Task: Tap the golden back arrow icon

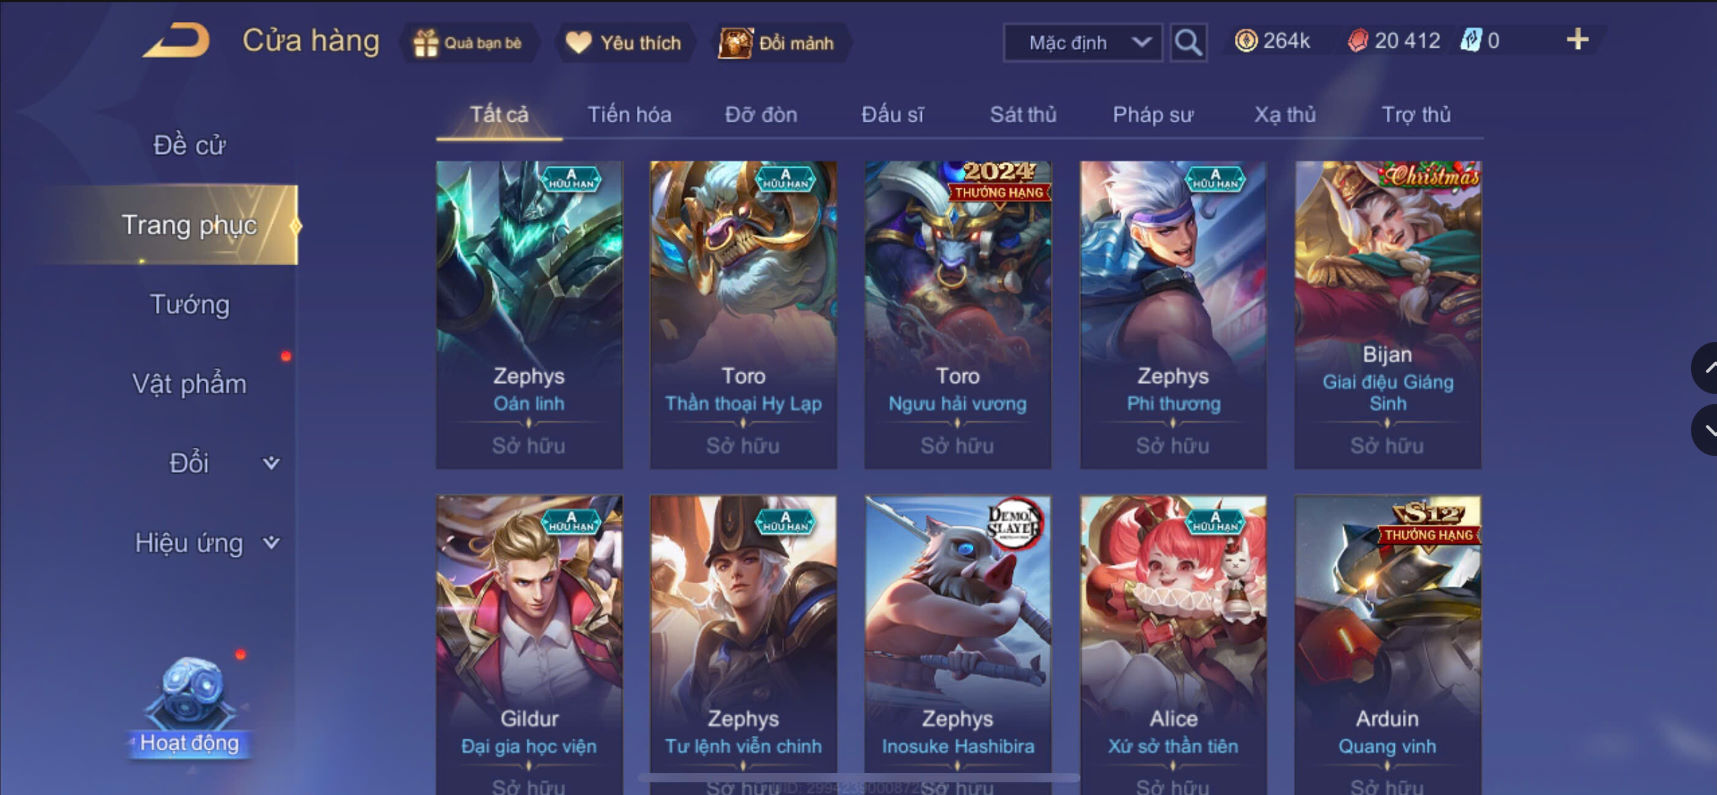Action: (x=176, y=41)
